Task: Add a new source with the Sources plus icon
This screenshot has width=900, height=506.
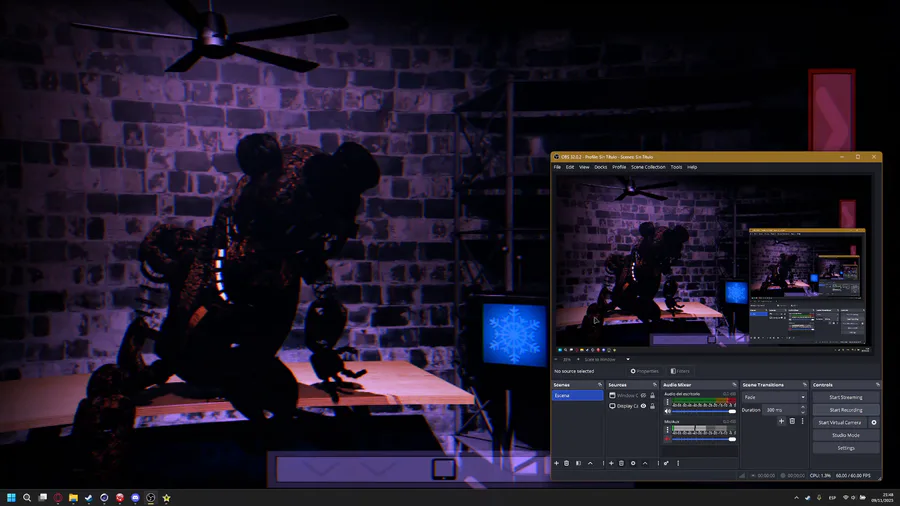Action: 611,463
